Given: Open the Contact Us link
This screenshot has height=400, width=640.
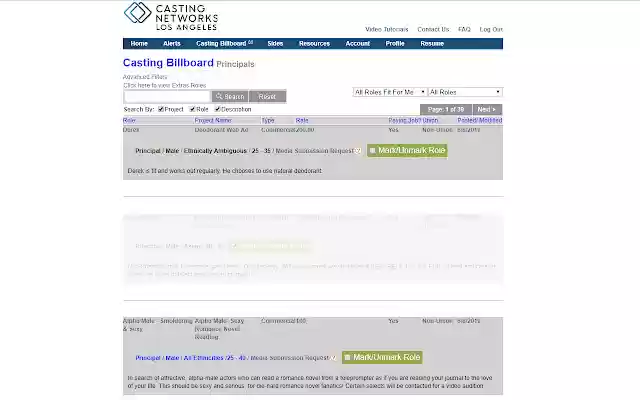Looking at the screenshot, I should (x=433, y=29).
